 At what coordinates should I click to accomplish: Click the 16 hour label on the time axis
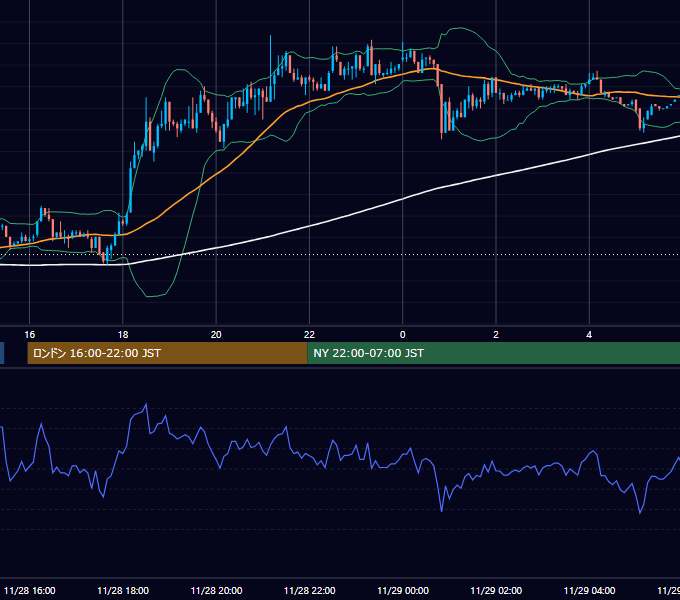pyautogui.click(x=29, y=335)
